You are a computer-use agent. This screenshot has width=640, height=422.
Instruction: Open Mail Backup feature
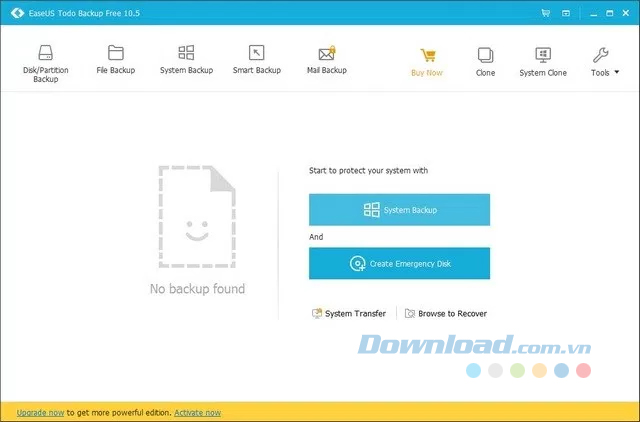tap(327, 60)
